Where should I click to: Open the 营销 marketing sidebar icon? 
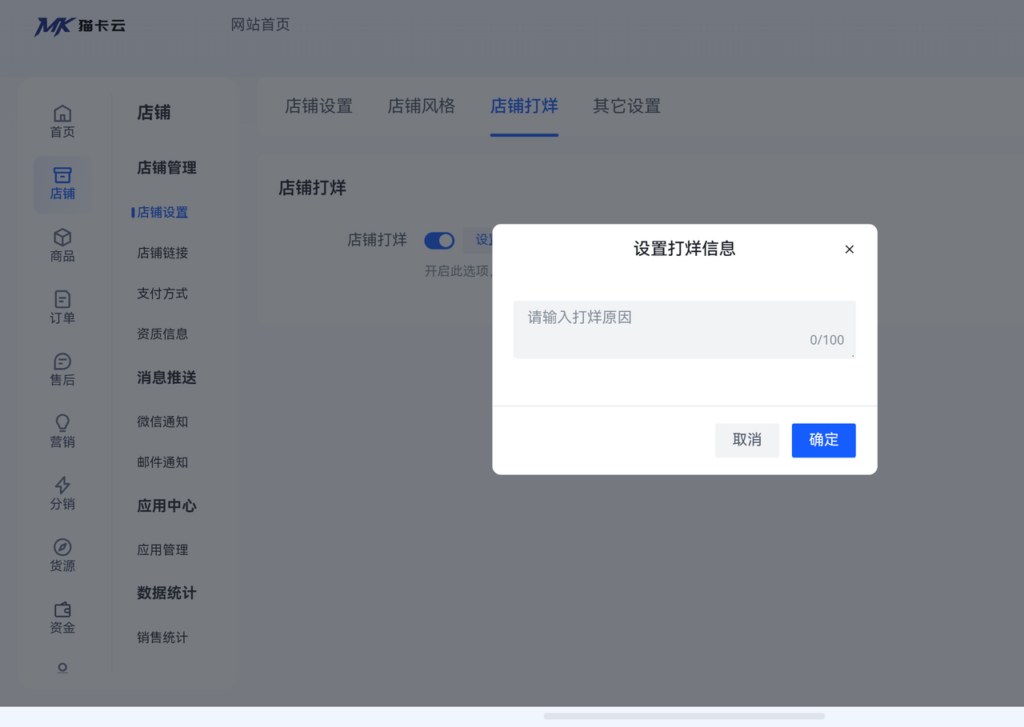point(62,432)
